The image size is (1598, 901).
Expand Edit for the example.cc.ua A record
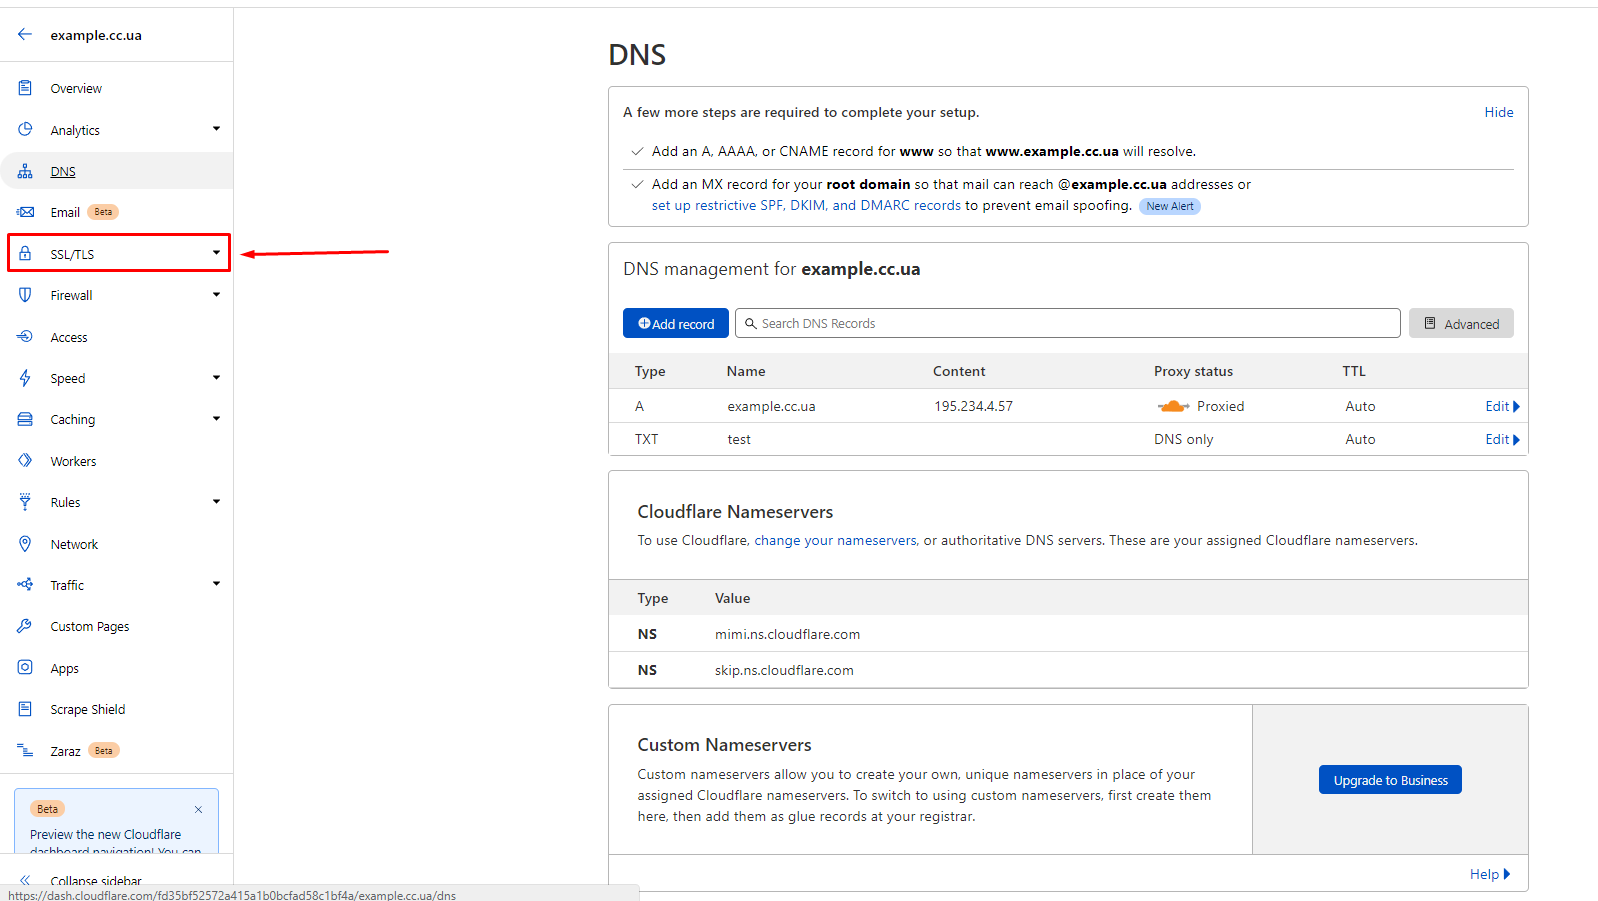pyautogui.click(x=1502, y=406)
